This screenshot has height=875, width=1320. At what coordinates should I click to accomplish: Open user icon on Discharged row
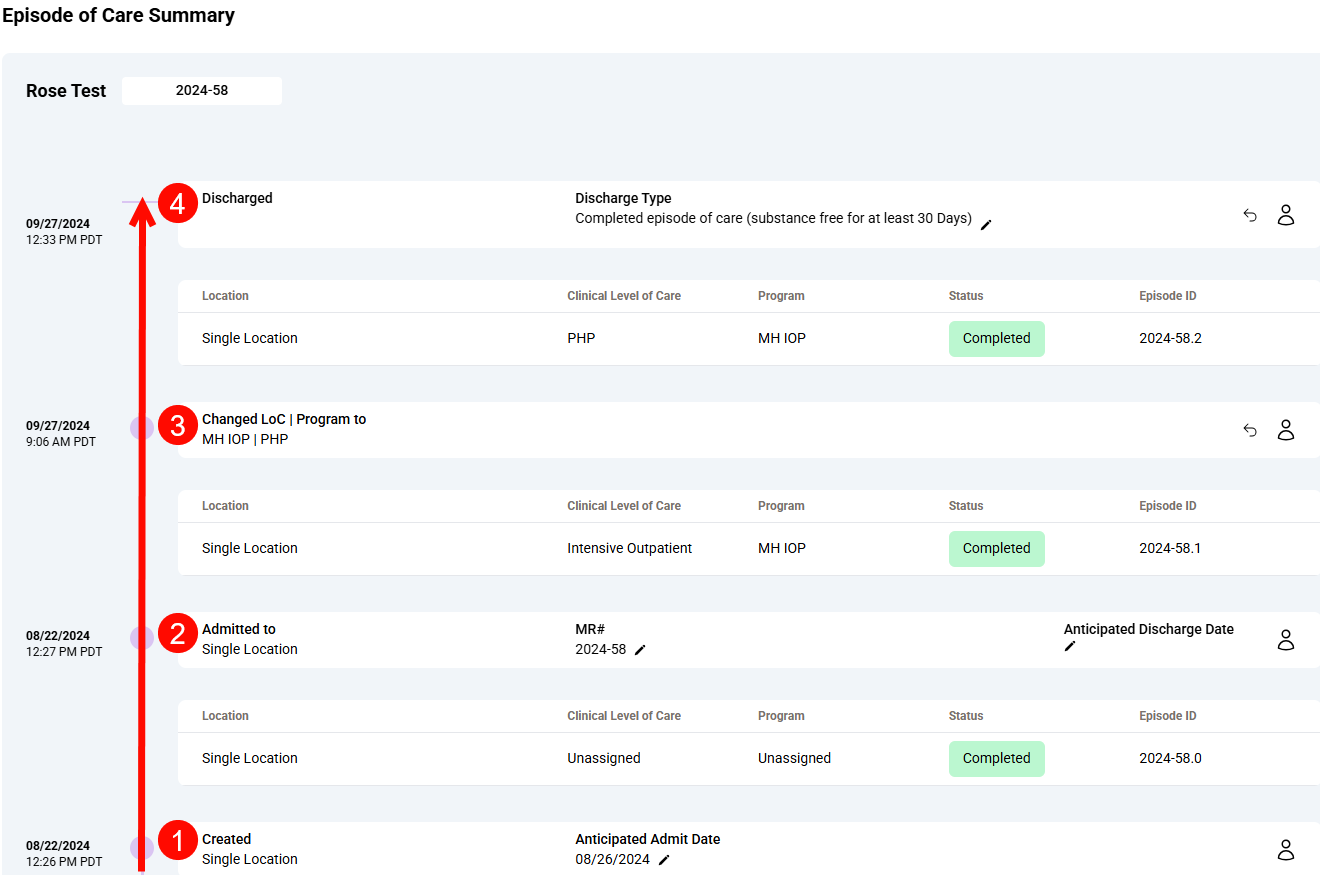point(1286,215)
